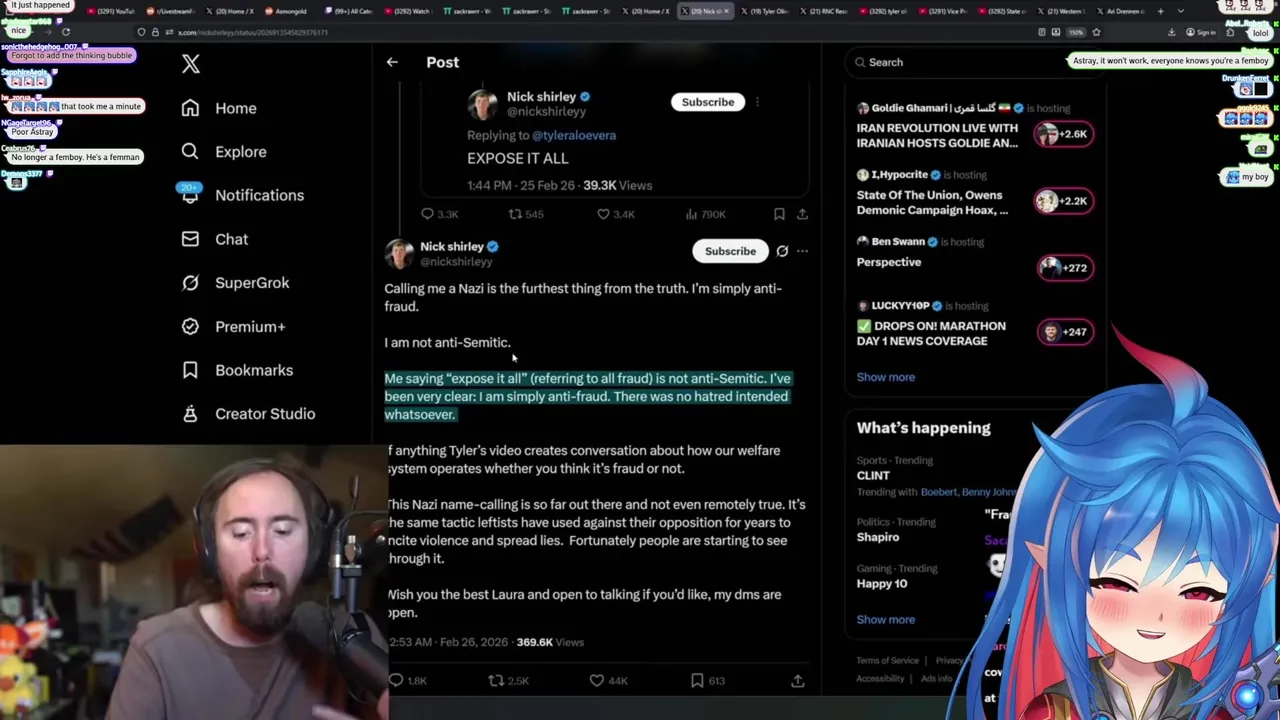Click the browser address bar URL

pos(253,32)
